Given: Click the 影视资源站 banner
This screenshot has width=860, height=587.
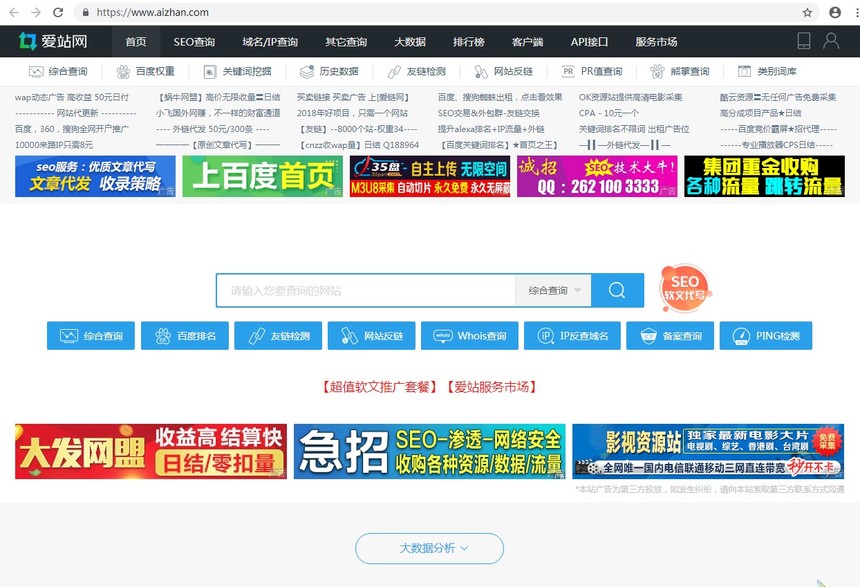Looking at the screenshot, I should [x=708, y=451].
